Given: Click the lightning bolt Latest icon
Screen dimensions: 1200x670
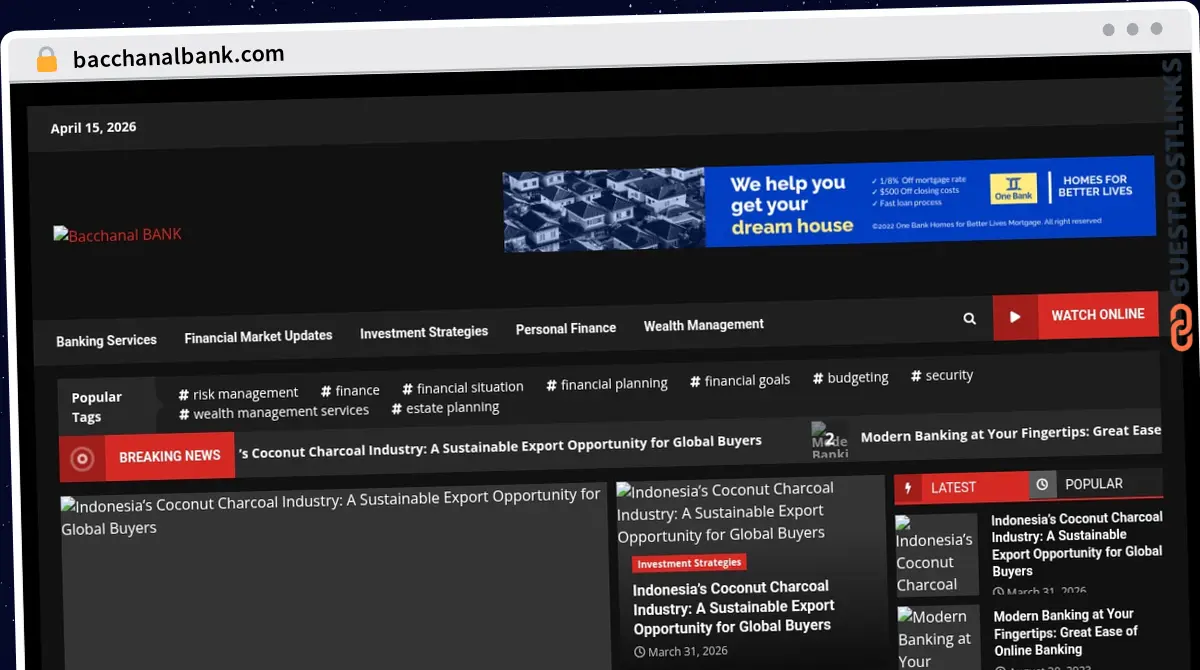Looking at the screenshot, I should click(908, 488).
